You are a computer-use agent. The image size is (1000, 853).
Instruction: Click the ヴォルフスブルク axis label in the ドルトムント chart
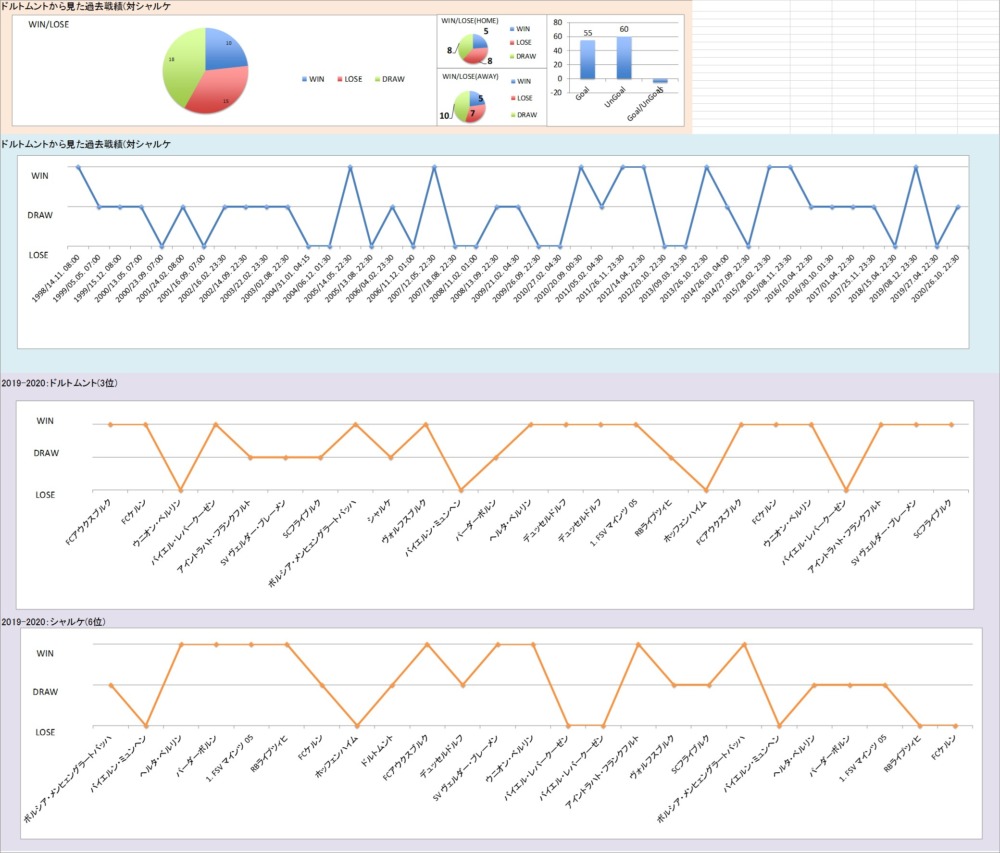pos(404,521)
